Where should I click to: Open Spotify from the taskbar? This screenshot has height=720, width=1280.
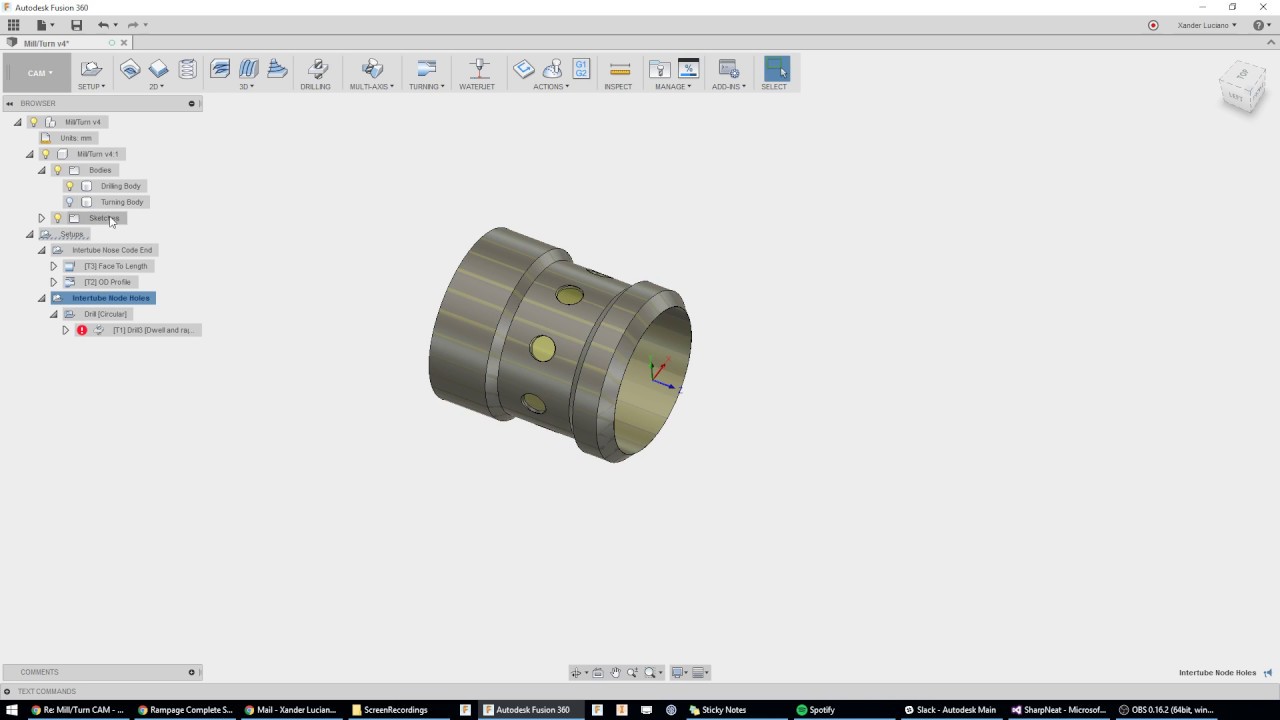point(815,710)
